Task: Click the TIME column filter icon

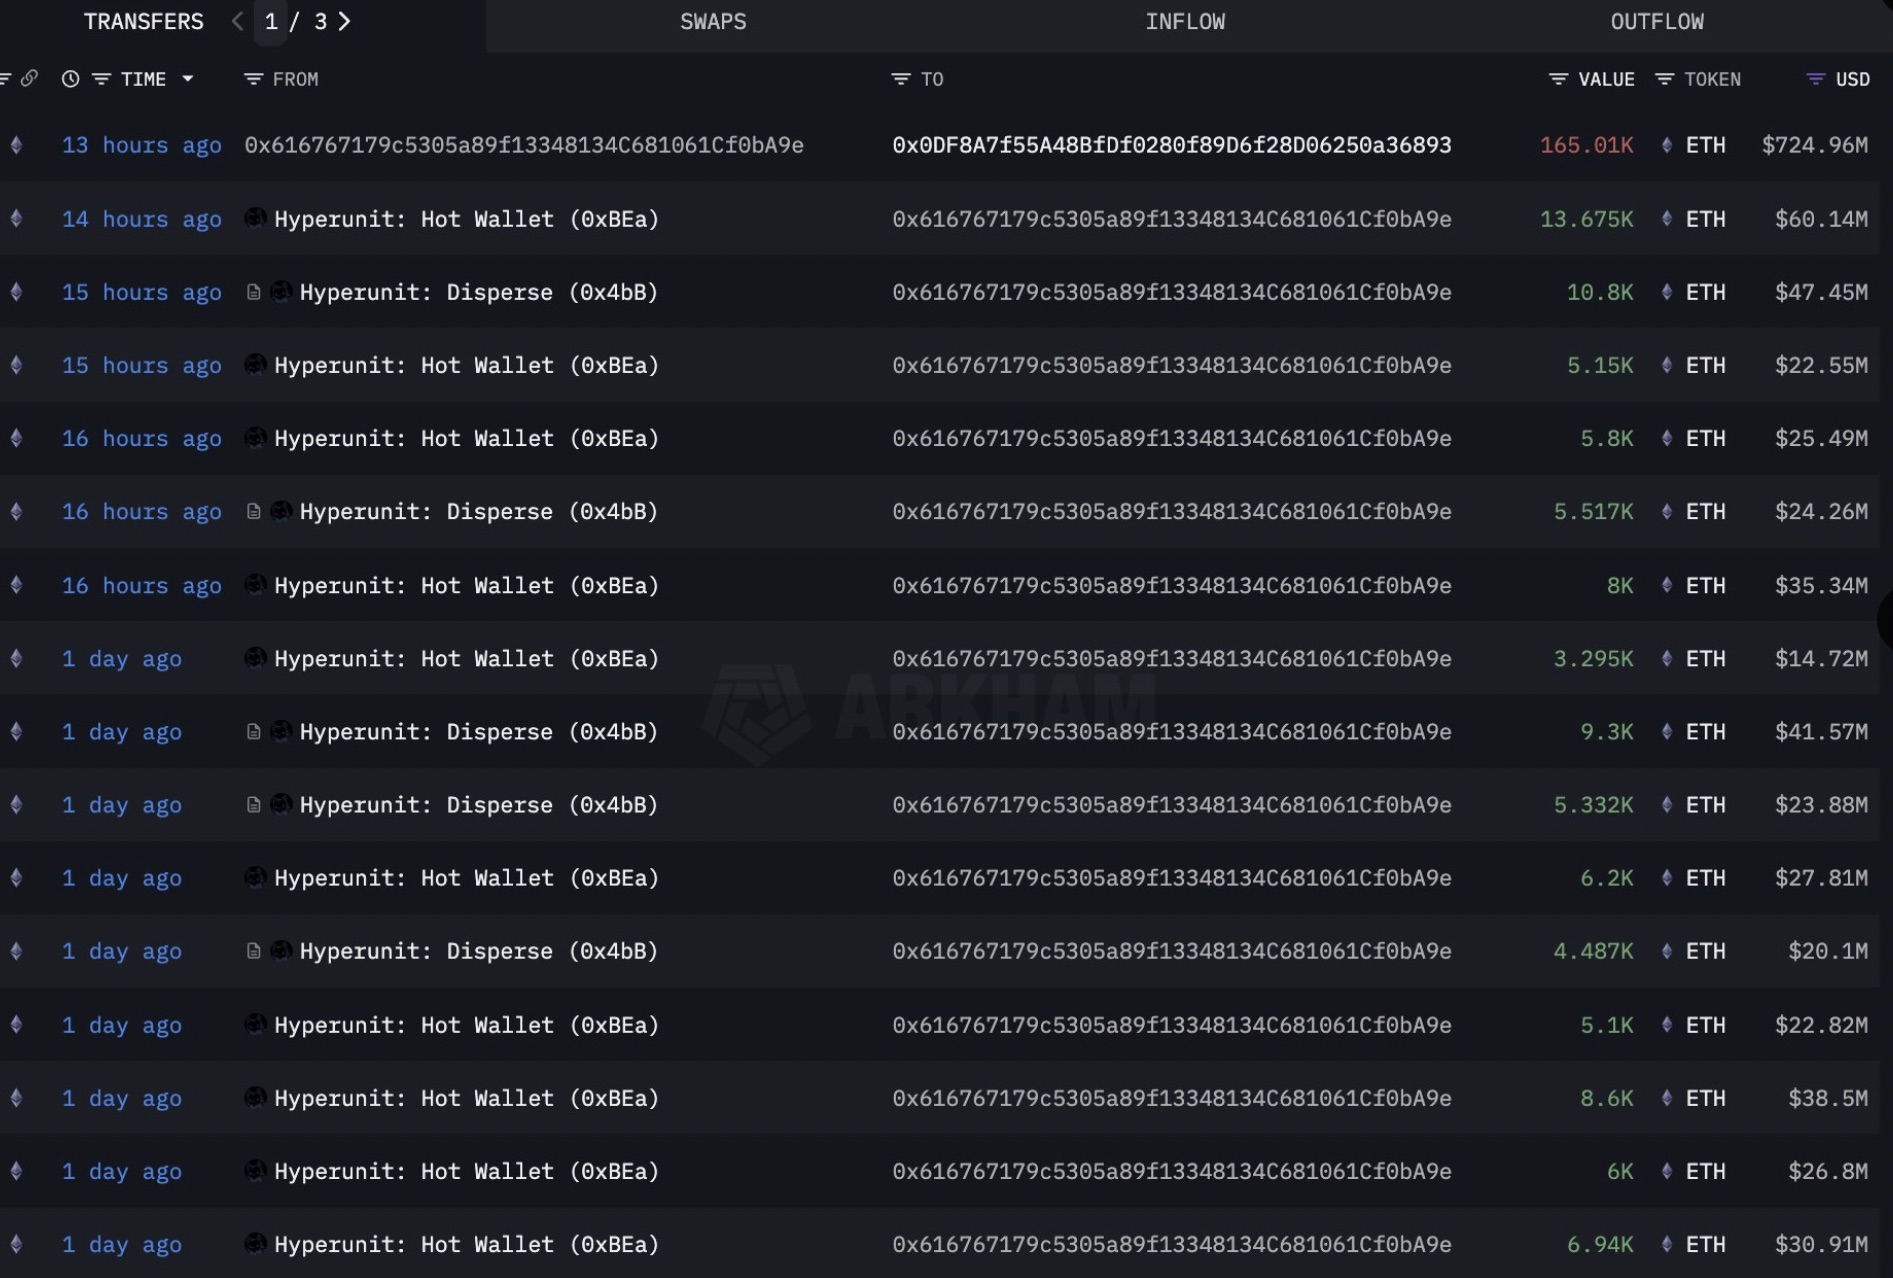Action: (x=101, y=79)
